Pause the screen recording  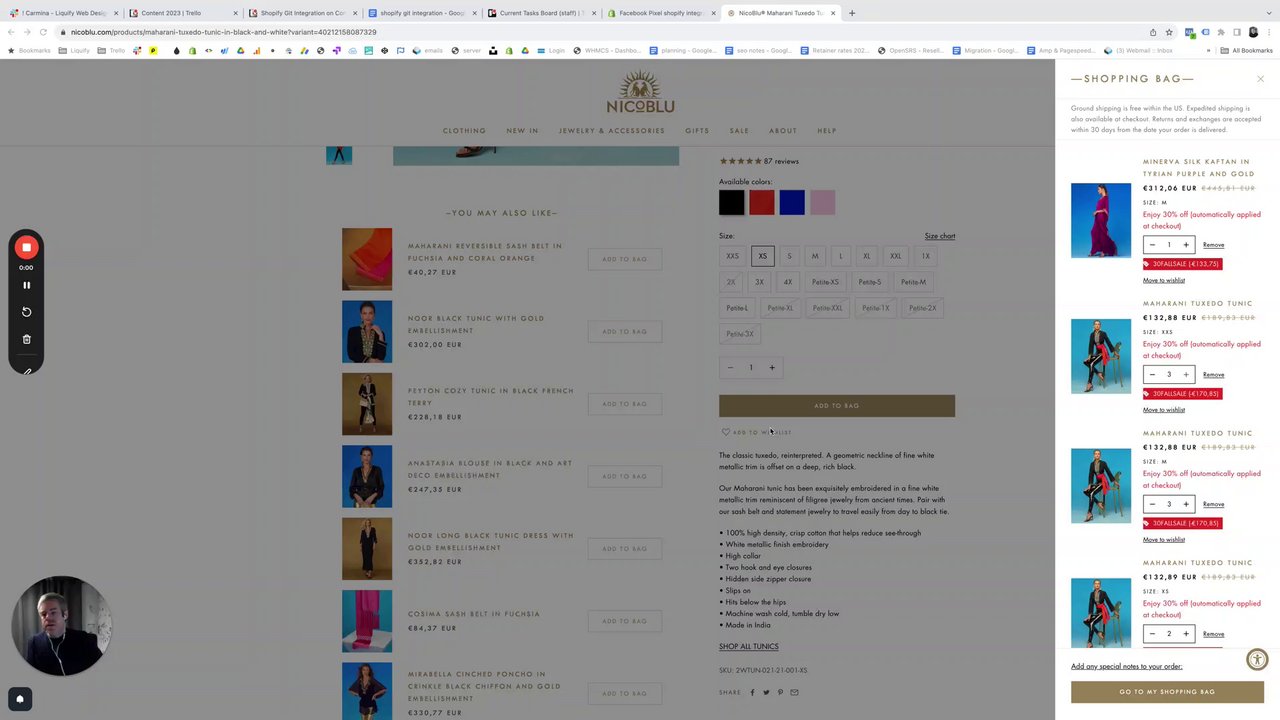tap(26, 285)
